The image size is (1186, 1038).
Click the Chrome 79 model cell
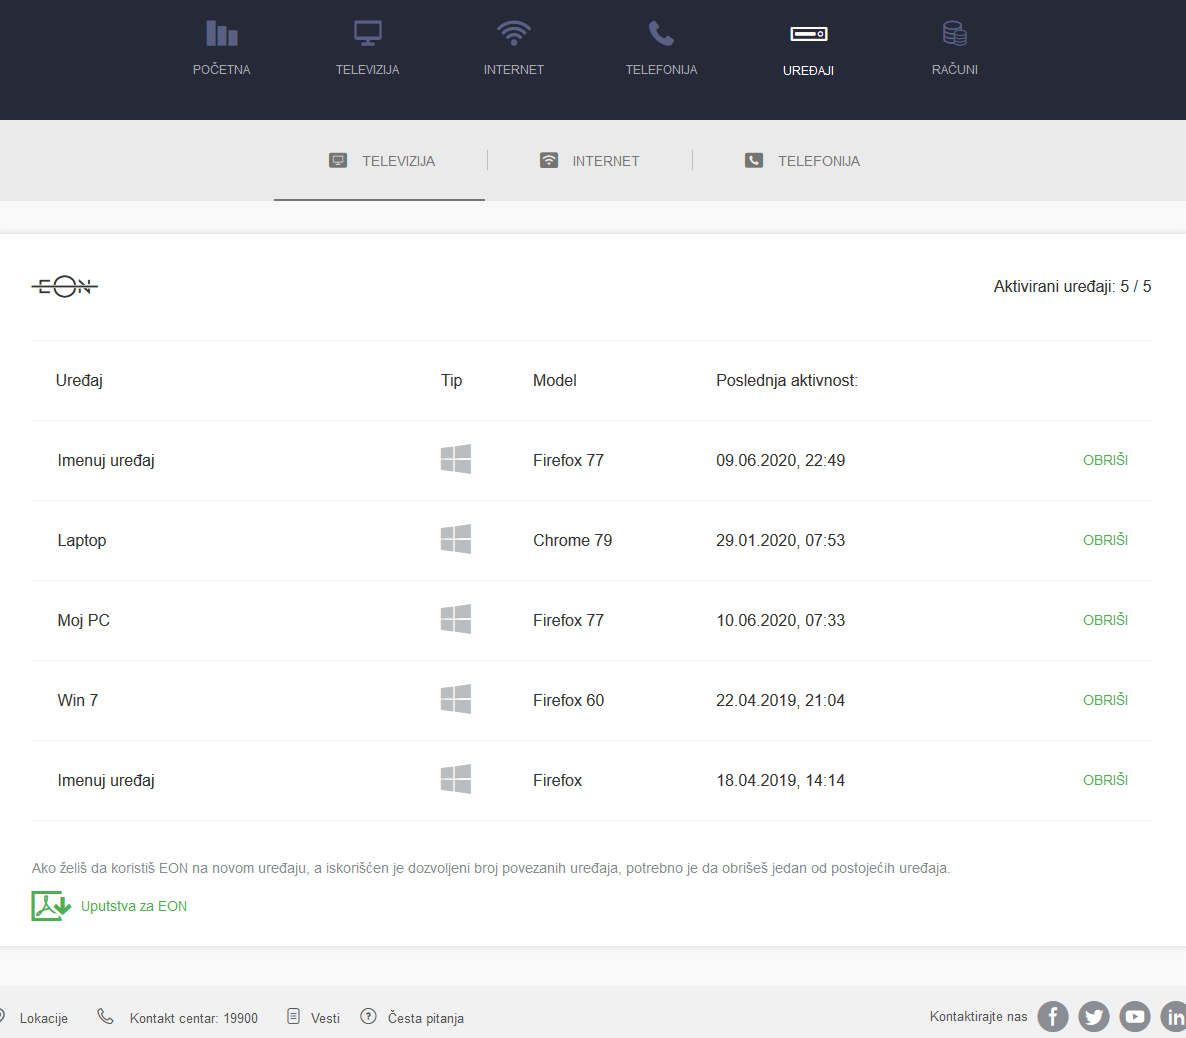573,540
